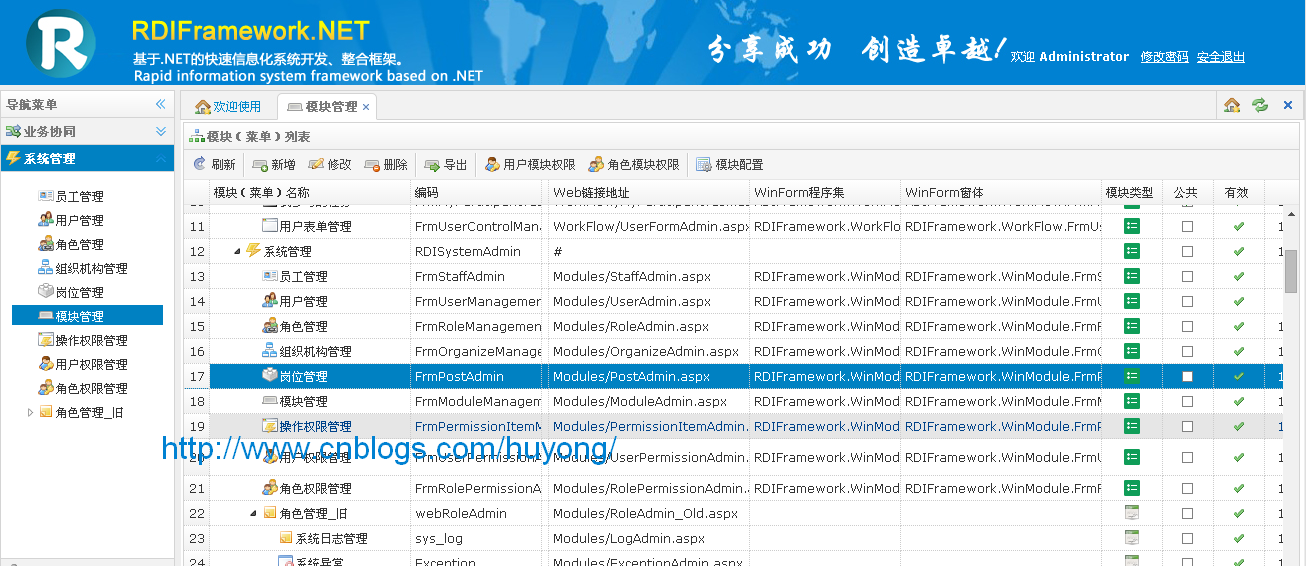Image resolution: width=1306 pixels, height=566 pixels.
Task: Toggle the 公共 checkbox in row 12
Action: tap(1187, 252)
